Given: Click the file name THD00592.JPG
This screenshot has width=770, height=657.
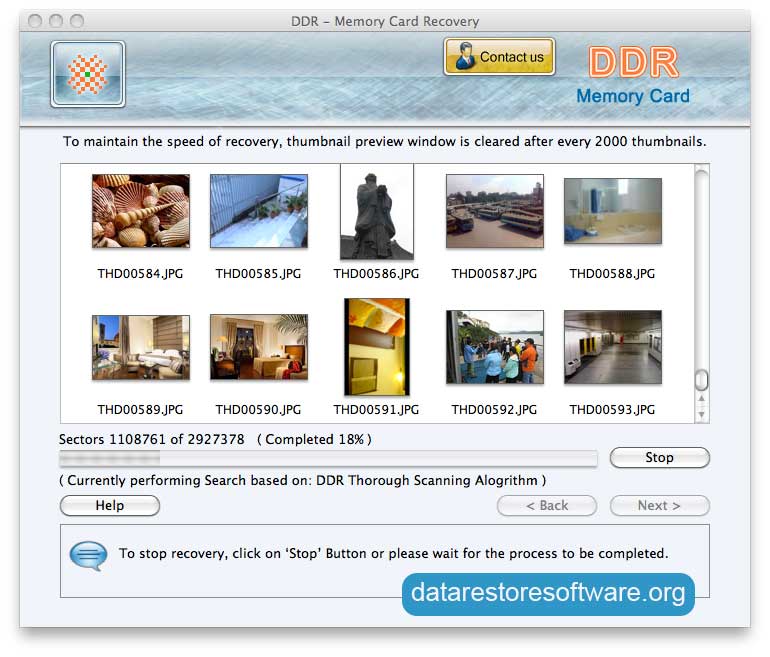Looking at the screenshot, I should pos(494,410).
